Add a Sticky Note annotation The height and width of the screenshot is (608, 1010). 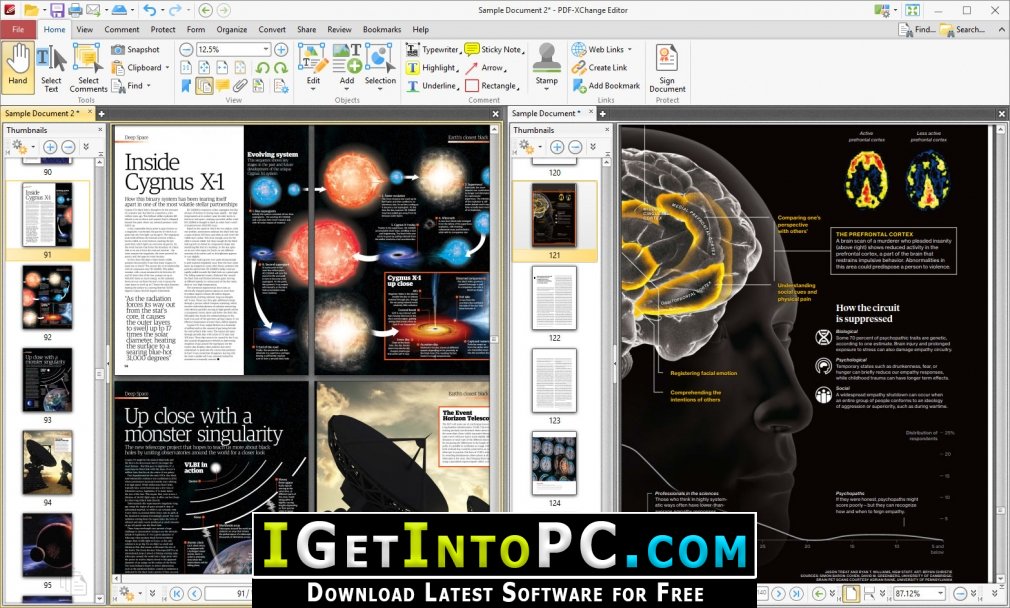pyautogui.click(x=503, y=48)
